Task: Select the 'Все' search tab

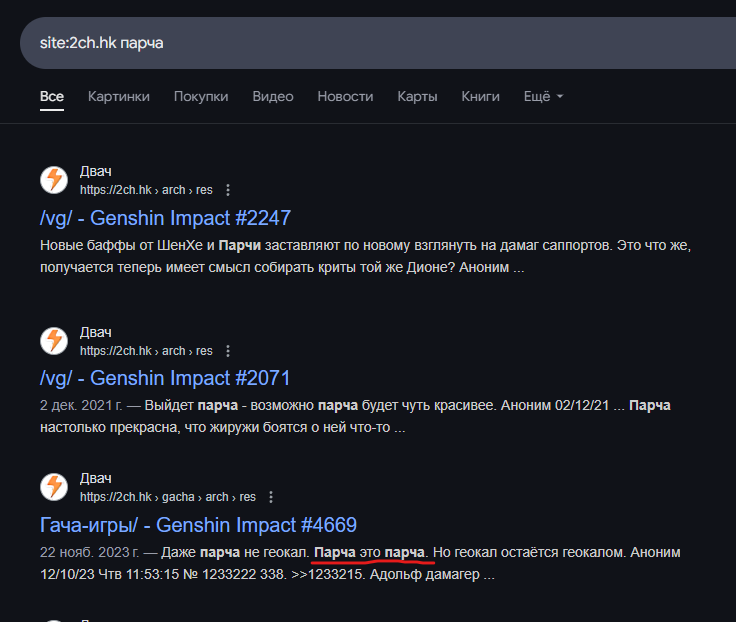Action: [52, 96]
